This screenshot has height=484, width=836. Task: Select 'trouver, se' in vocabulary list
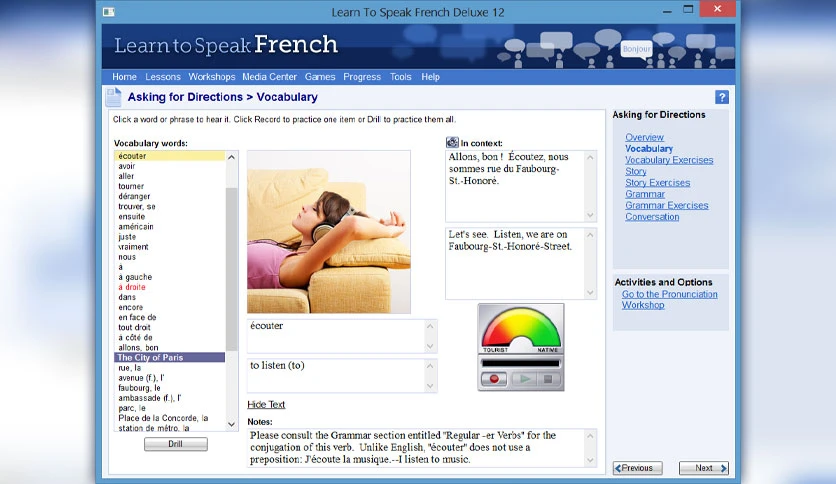[x=170, y=206]
